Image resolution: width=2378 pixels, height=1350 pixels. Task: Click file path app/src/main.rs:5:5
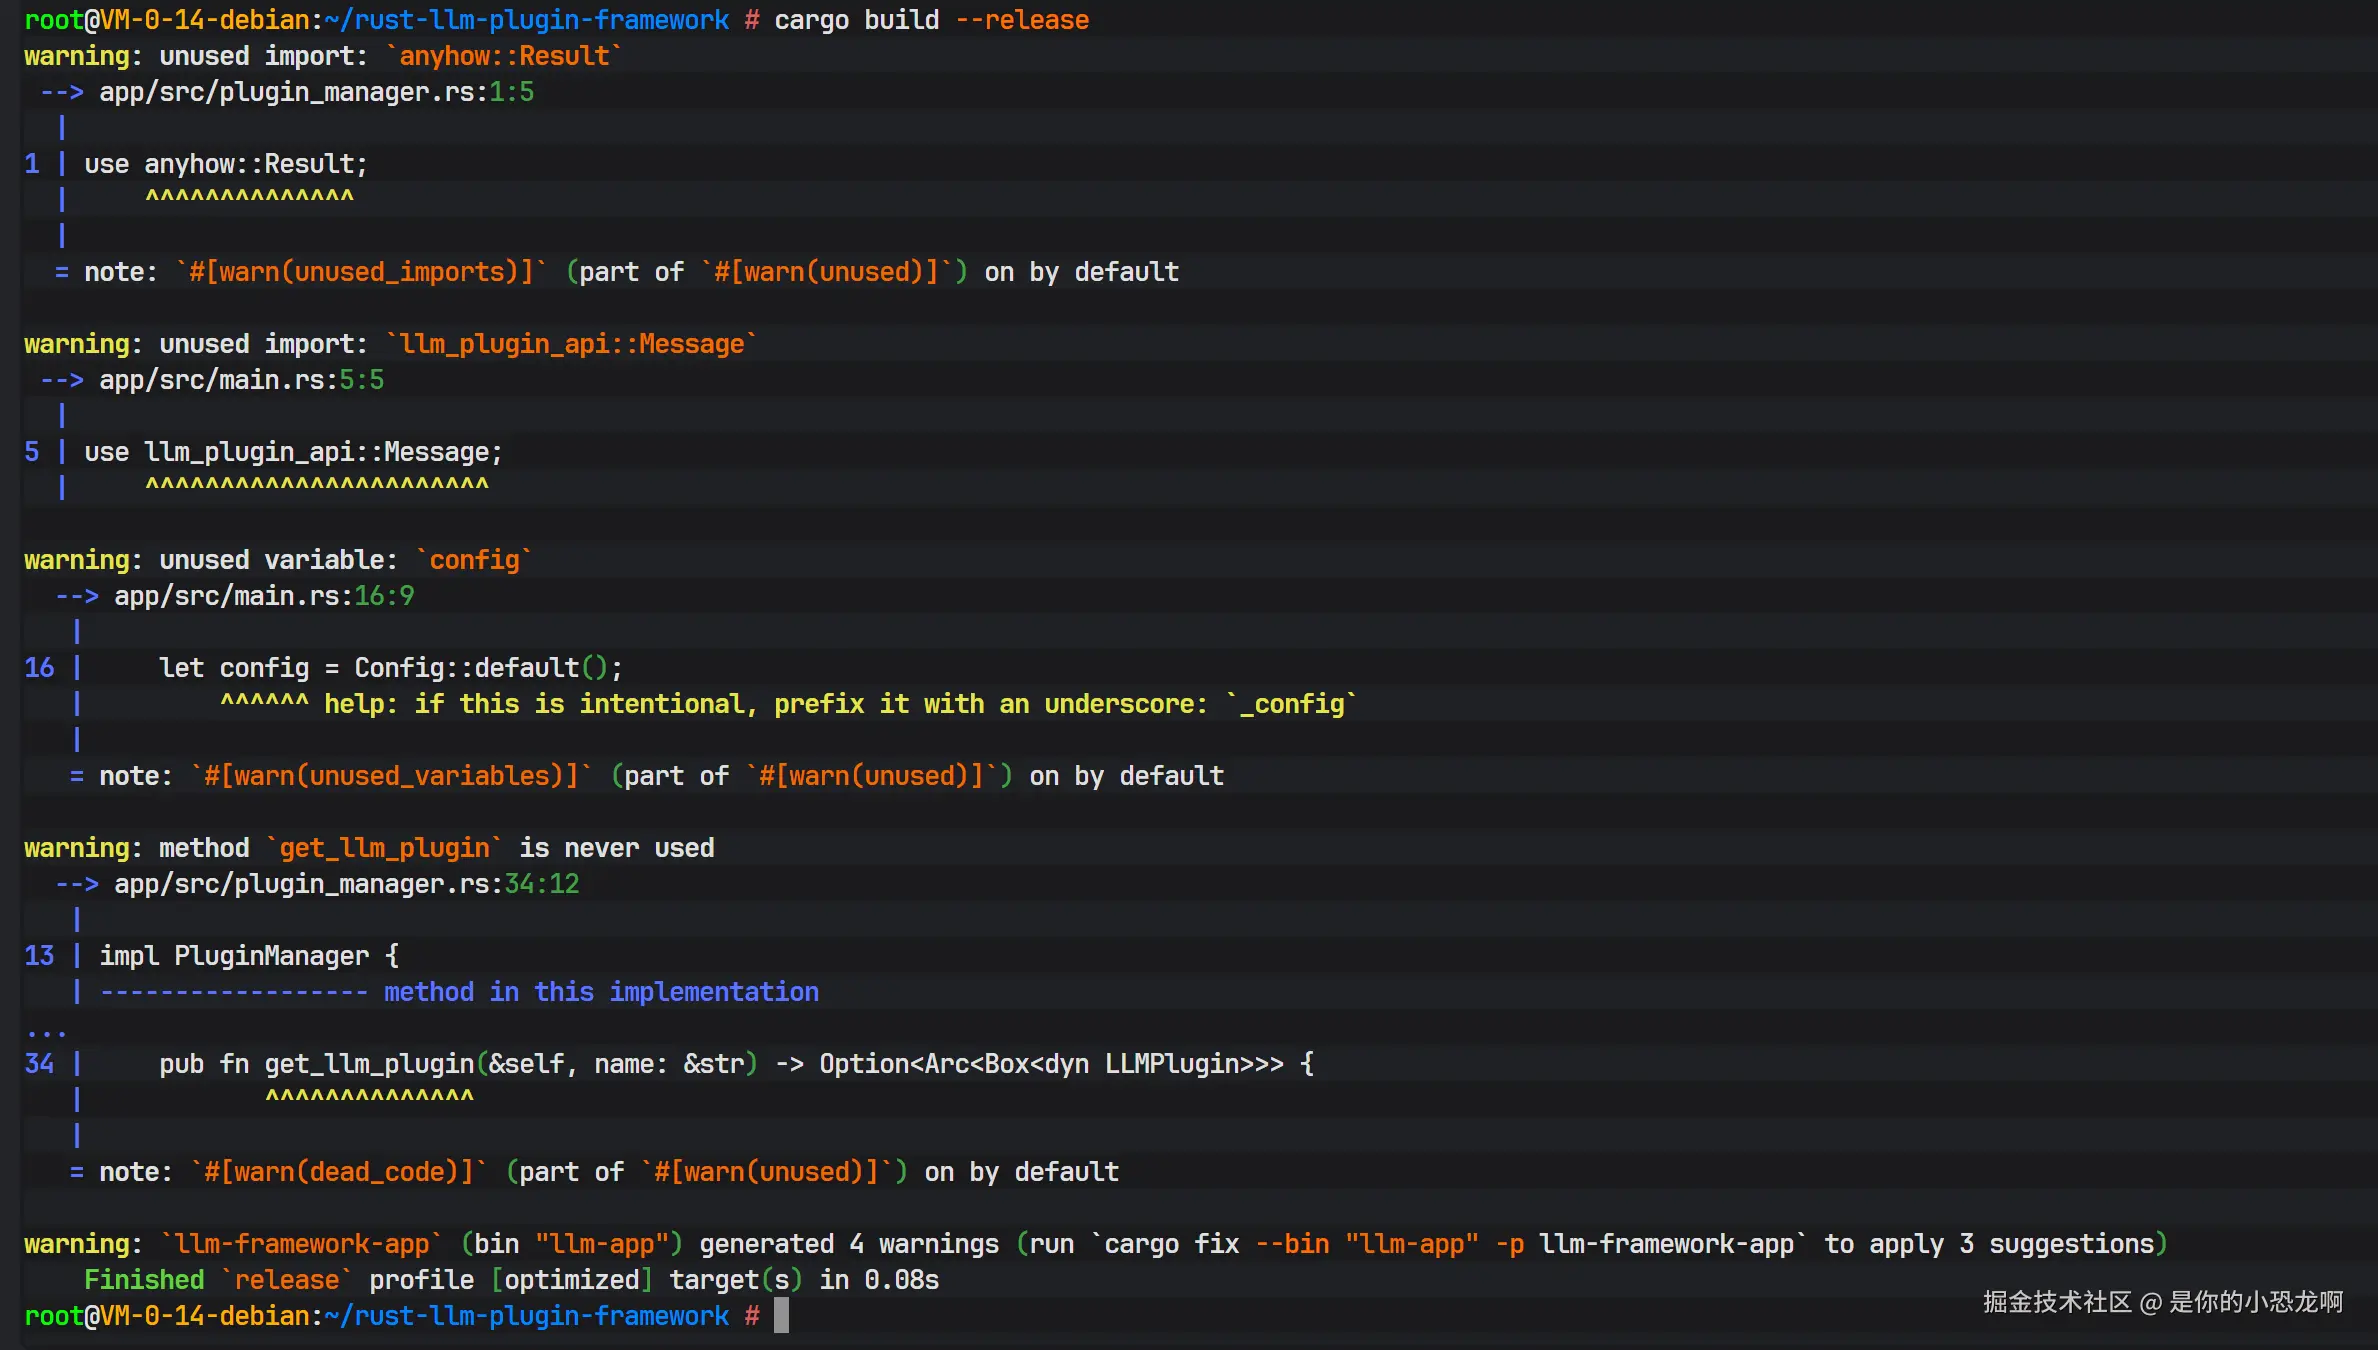pos(241,380)
